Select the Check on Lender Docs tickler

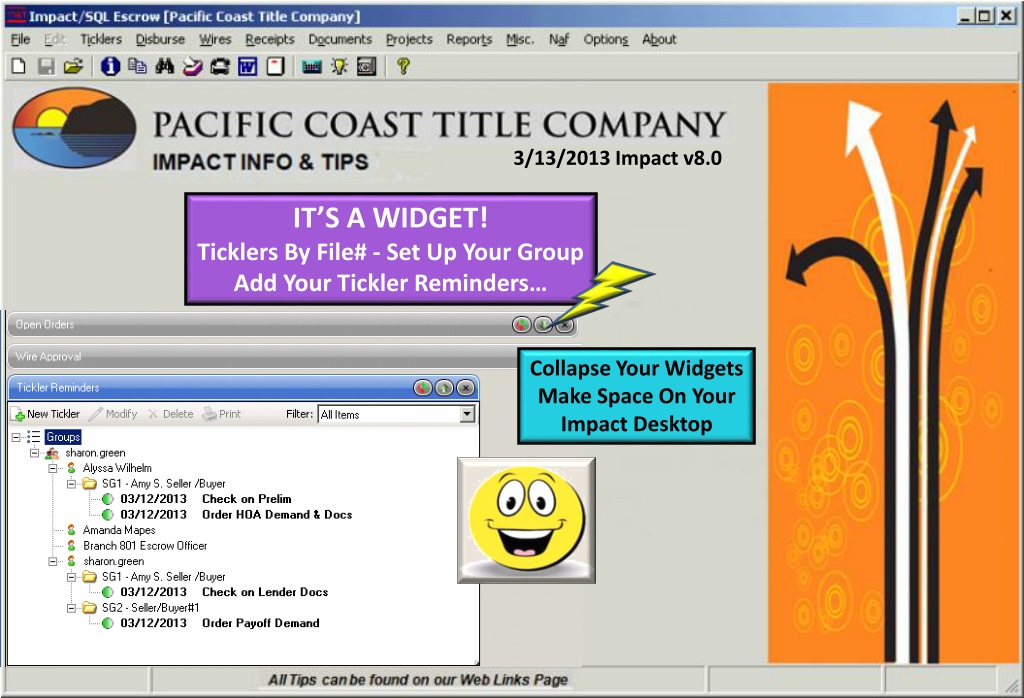click(224, 592)
